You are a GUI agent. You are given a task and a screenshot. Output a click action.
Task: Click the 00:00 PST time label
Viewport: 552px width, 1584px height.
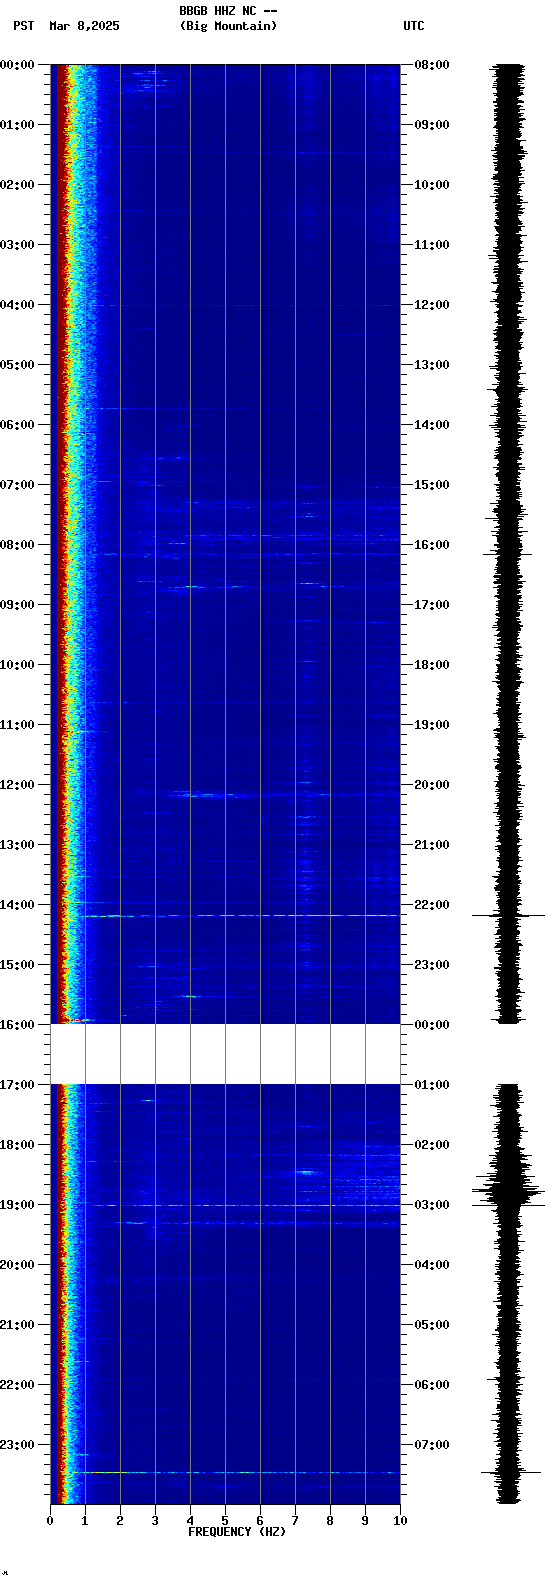[x=17, y=65]
